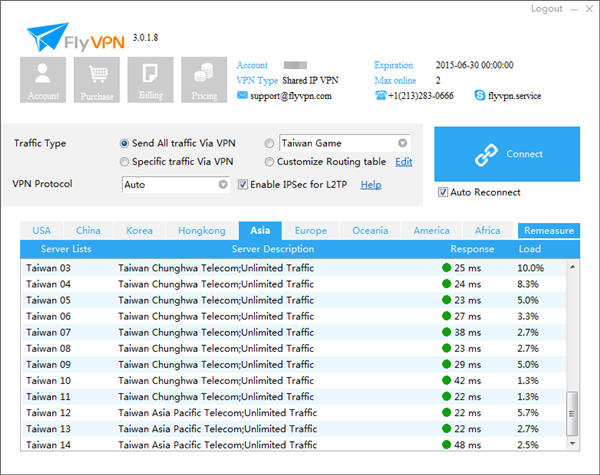Click green status dot for Taiwan 07
The image size is (600, 475).
click(x=446, y=332)
